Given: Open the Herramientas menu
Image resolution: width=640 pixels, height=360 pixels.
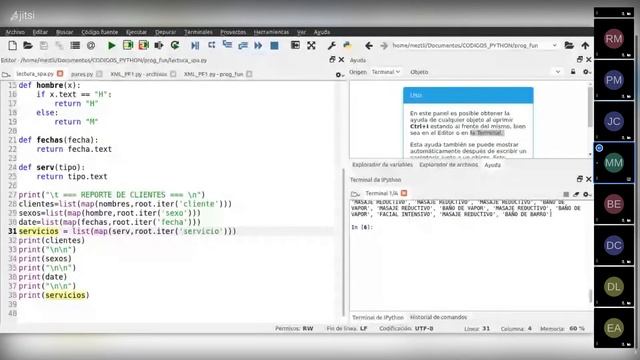Looking at the screenshot, I should pos(271,32).
